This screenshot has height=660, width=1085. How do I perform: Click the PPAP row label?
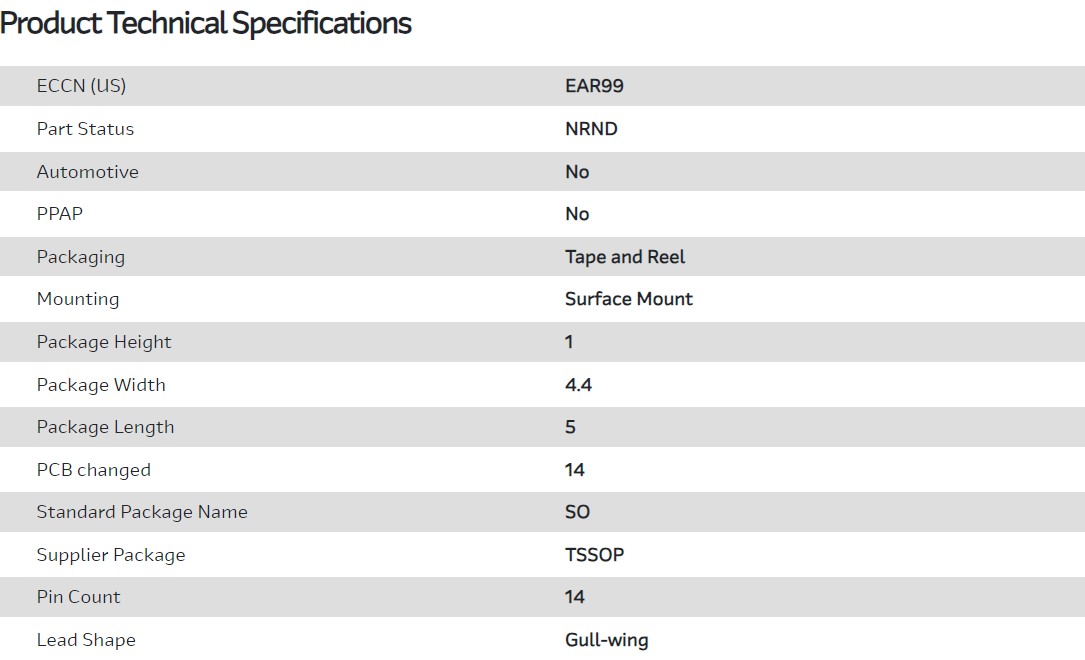pos(60,214)
